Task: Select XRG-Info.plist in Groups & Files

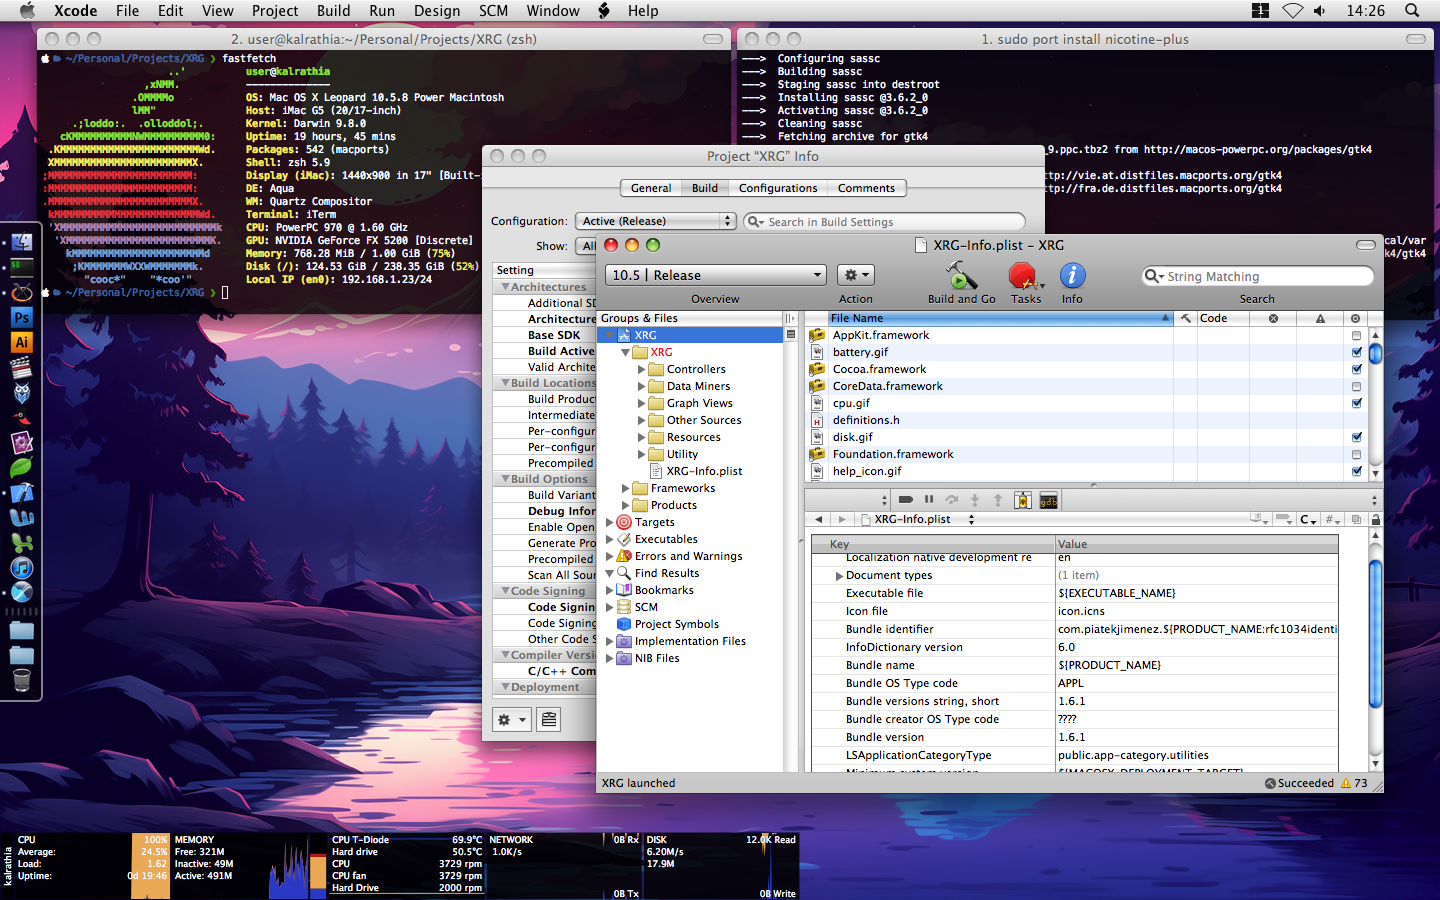Action: (x=704, y=471)
